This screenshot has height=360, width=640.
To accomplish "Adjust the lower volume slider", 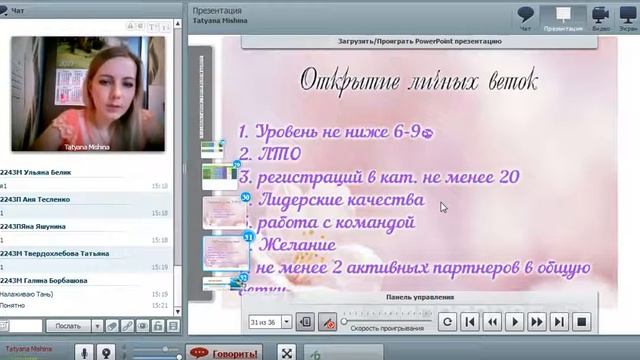I will (158, 357).
